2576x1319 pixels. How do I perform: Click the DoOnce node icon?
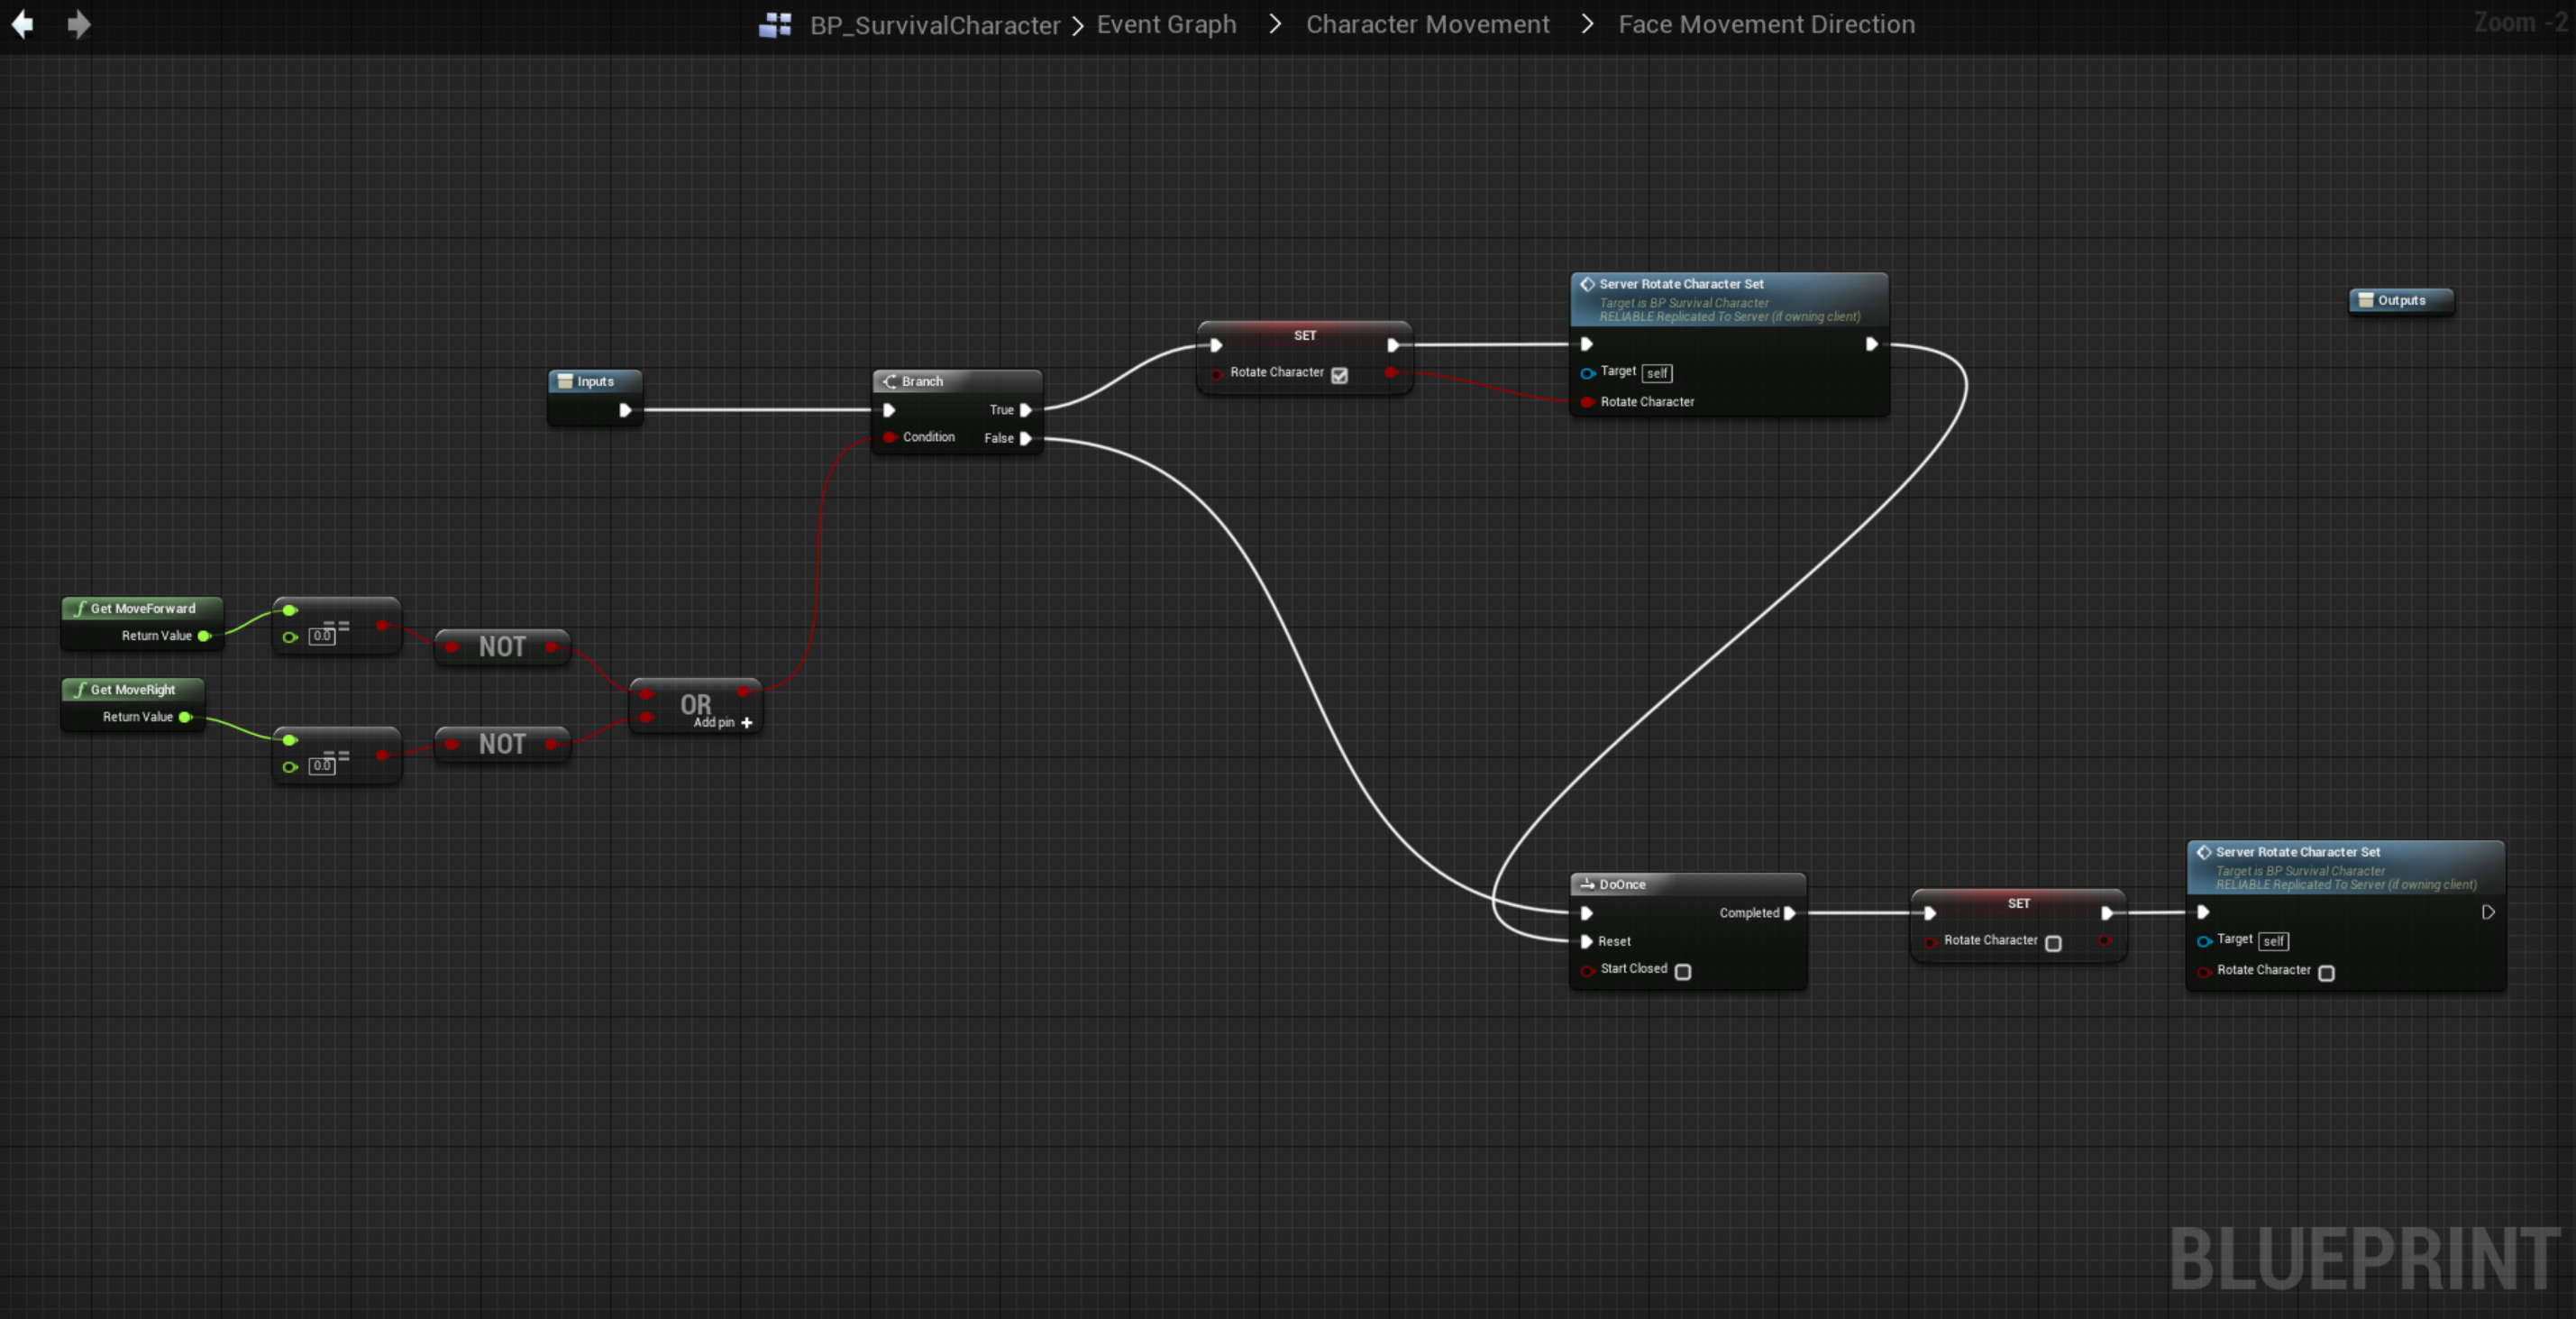[x=1586, y=884]
